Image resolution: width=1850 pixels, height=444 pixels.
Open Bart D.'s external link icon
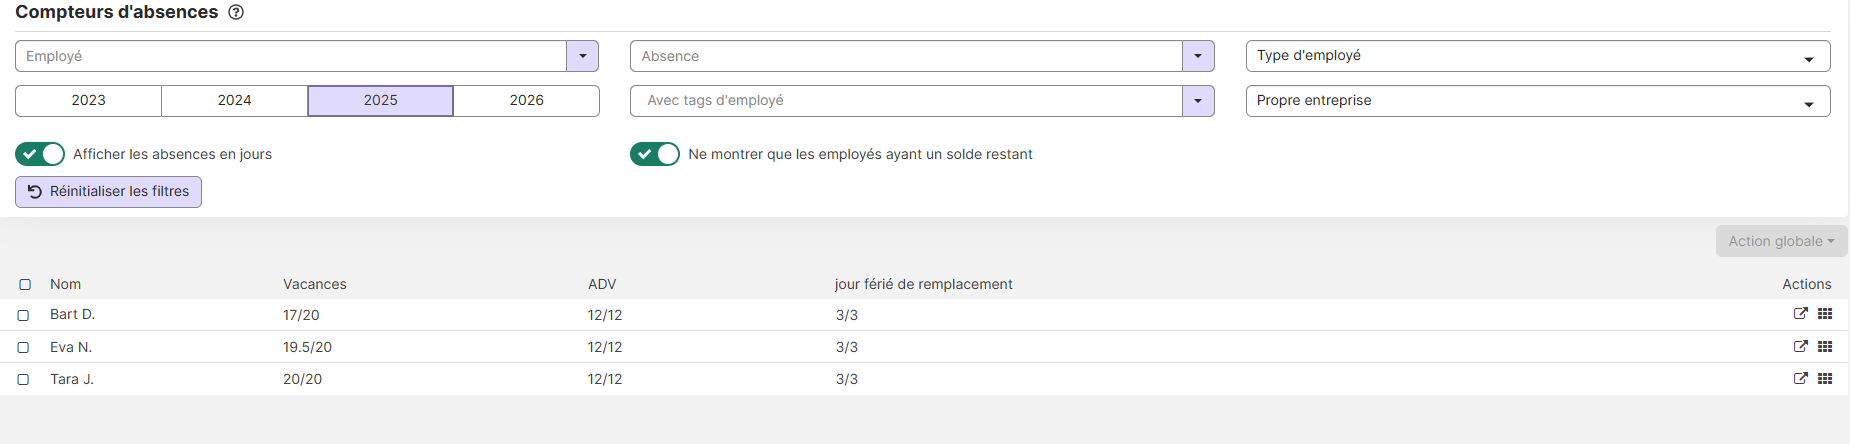(1800, 314)
